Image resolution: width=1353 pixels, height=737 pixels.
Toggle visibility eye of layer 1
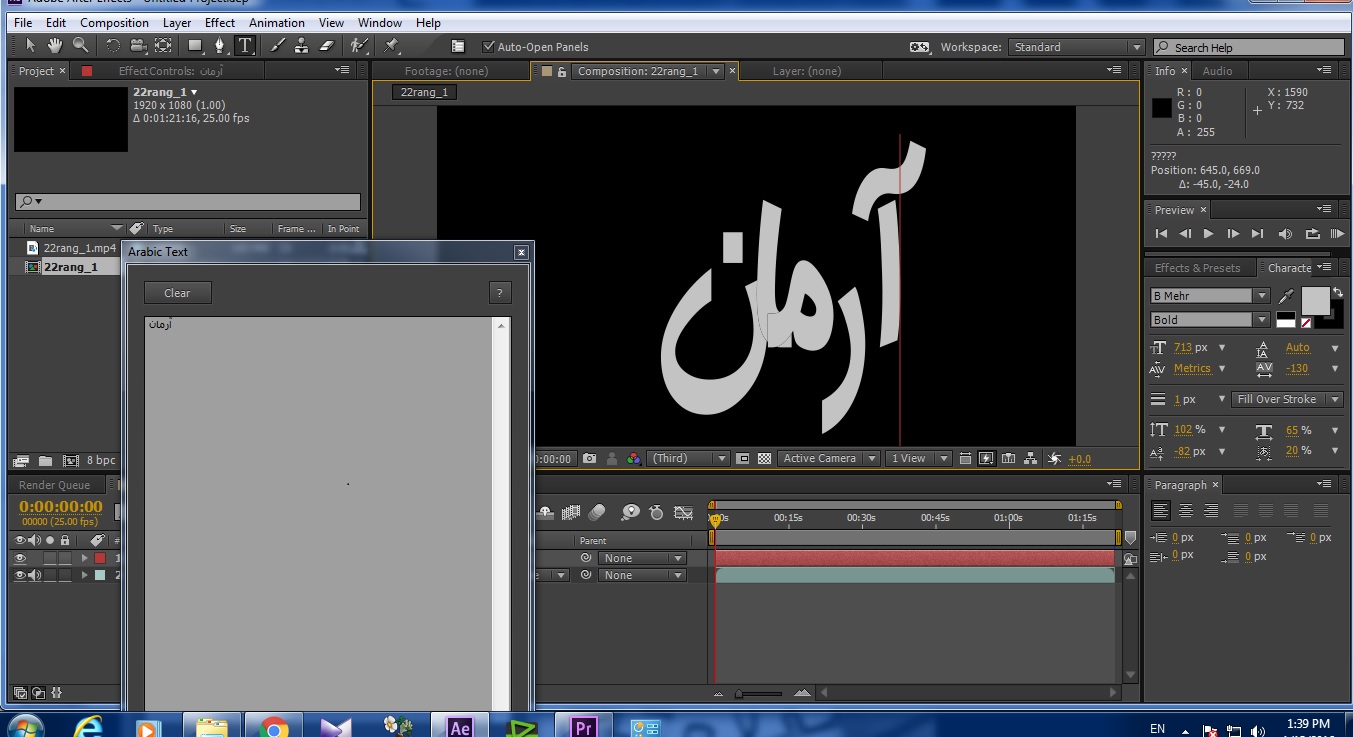pos(20,558)
